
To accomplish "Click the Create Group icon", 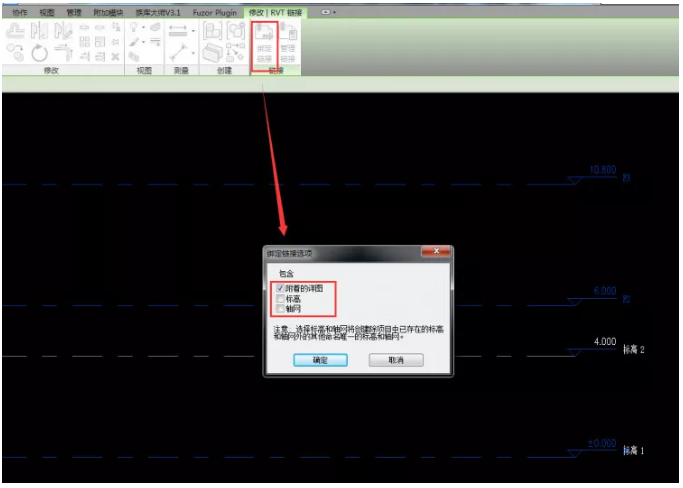I will pos(236,30).
